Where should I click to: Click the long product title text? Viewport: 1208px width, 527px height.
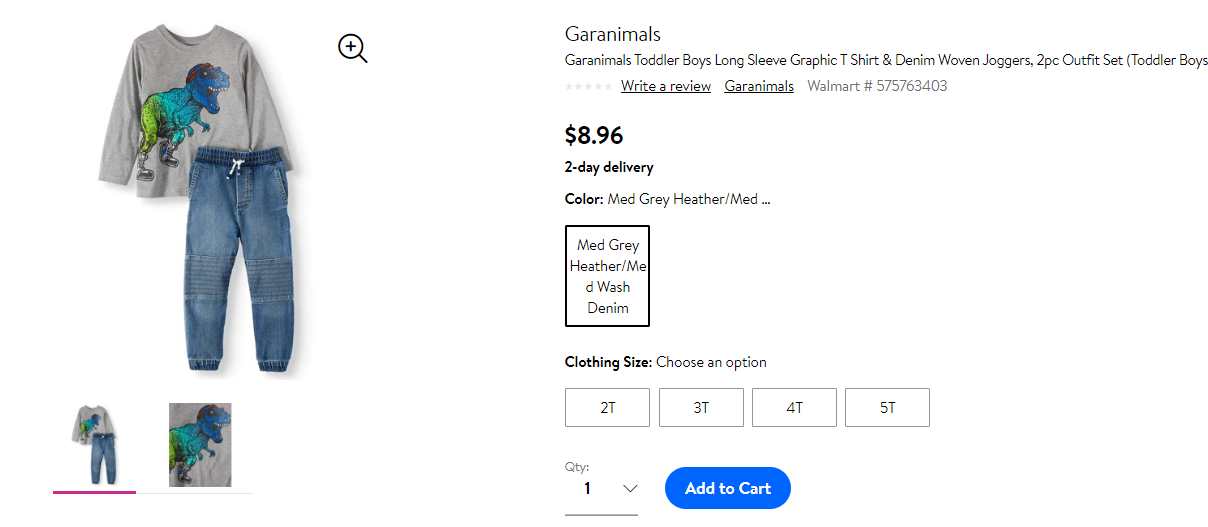click(886, 60)
